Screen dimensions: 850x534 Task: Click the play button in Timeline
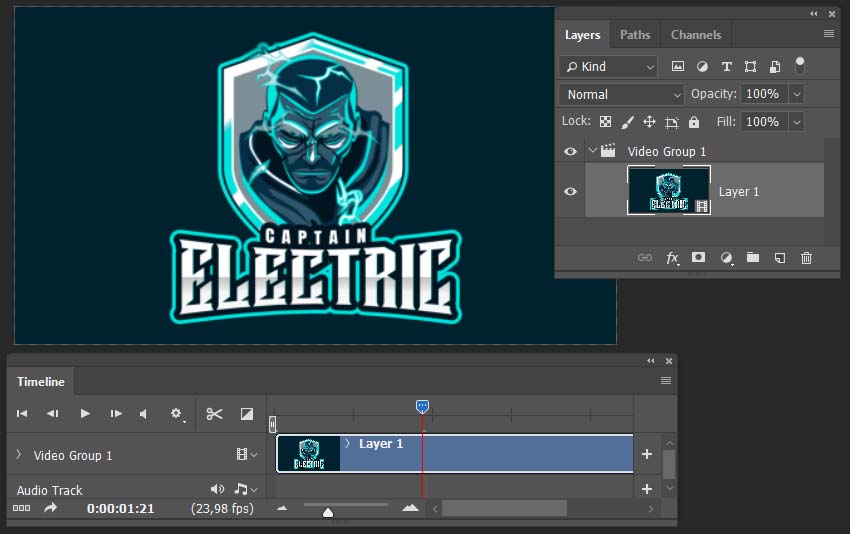[85, 414]
